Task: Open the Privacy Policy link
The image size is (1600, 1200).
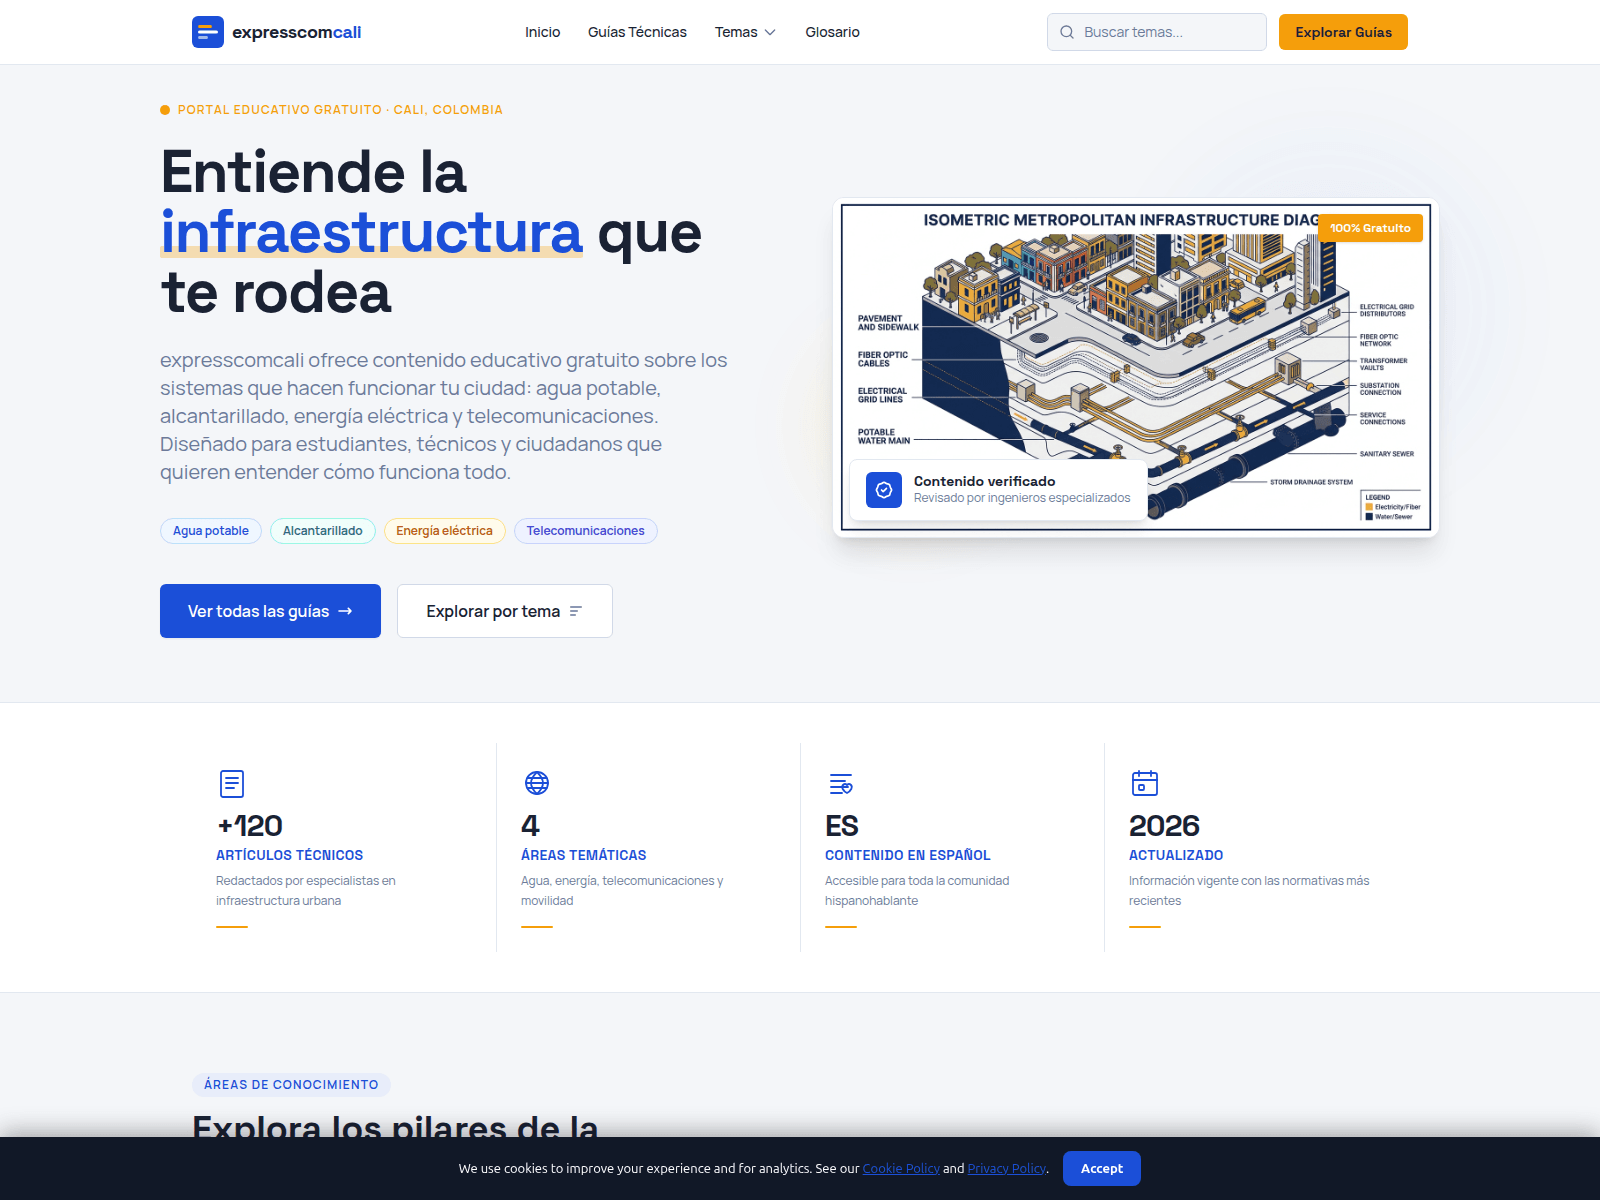Action: (1007, 1168)
